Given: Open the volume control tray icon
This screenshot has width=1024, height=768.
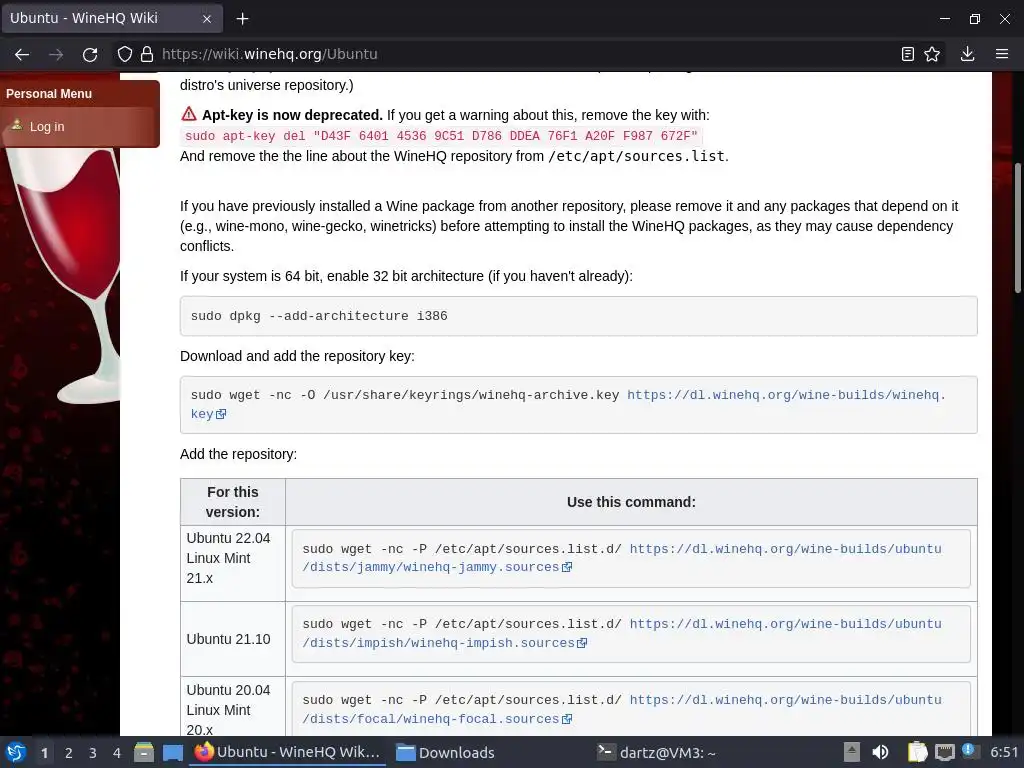Looking at the screenshot, I should 880,752.
